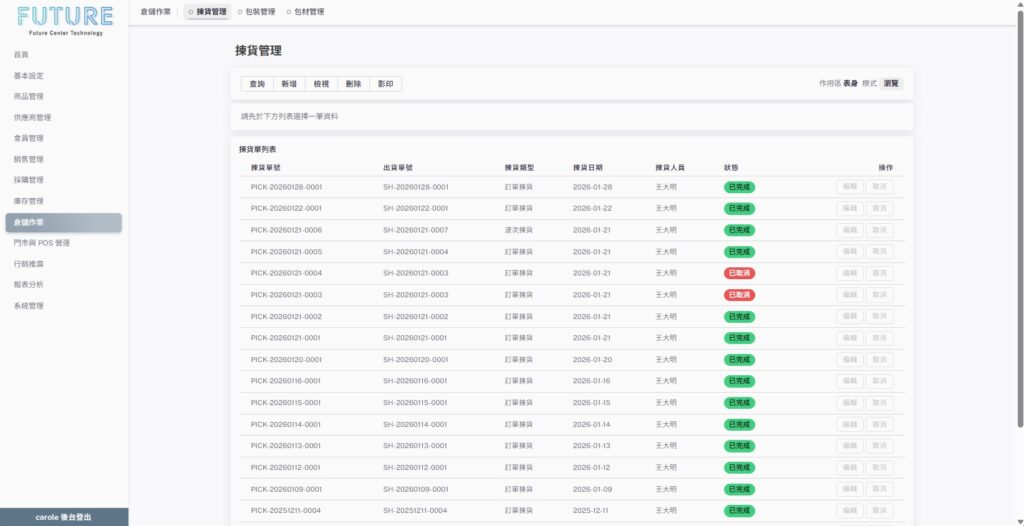This screenshot has height=526, width=1024.
Task: Click shipment number SH-20260128-0001
Action: [x=416, y=188]
